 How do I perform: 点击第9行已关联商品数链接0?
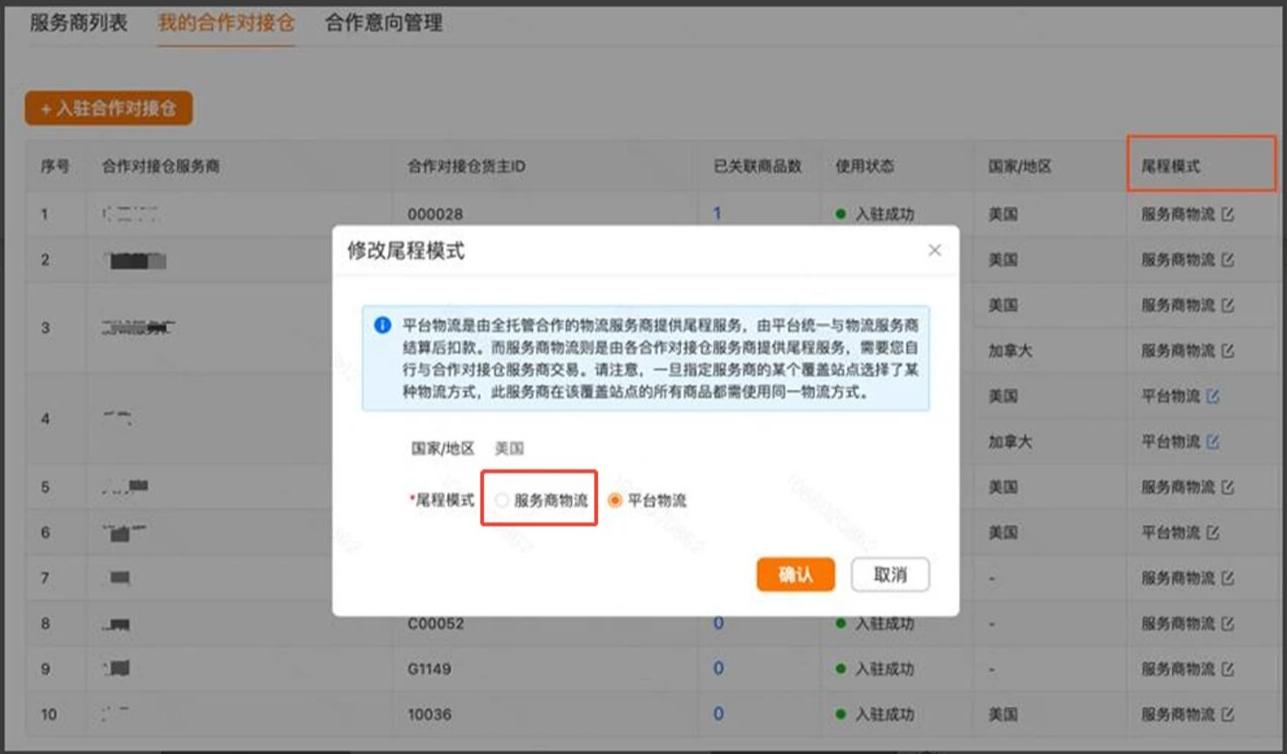point(717,669)
